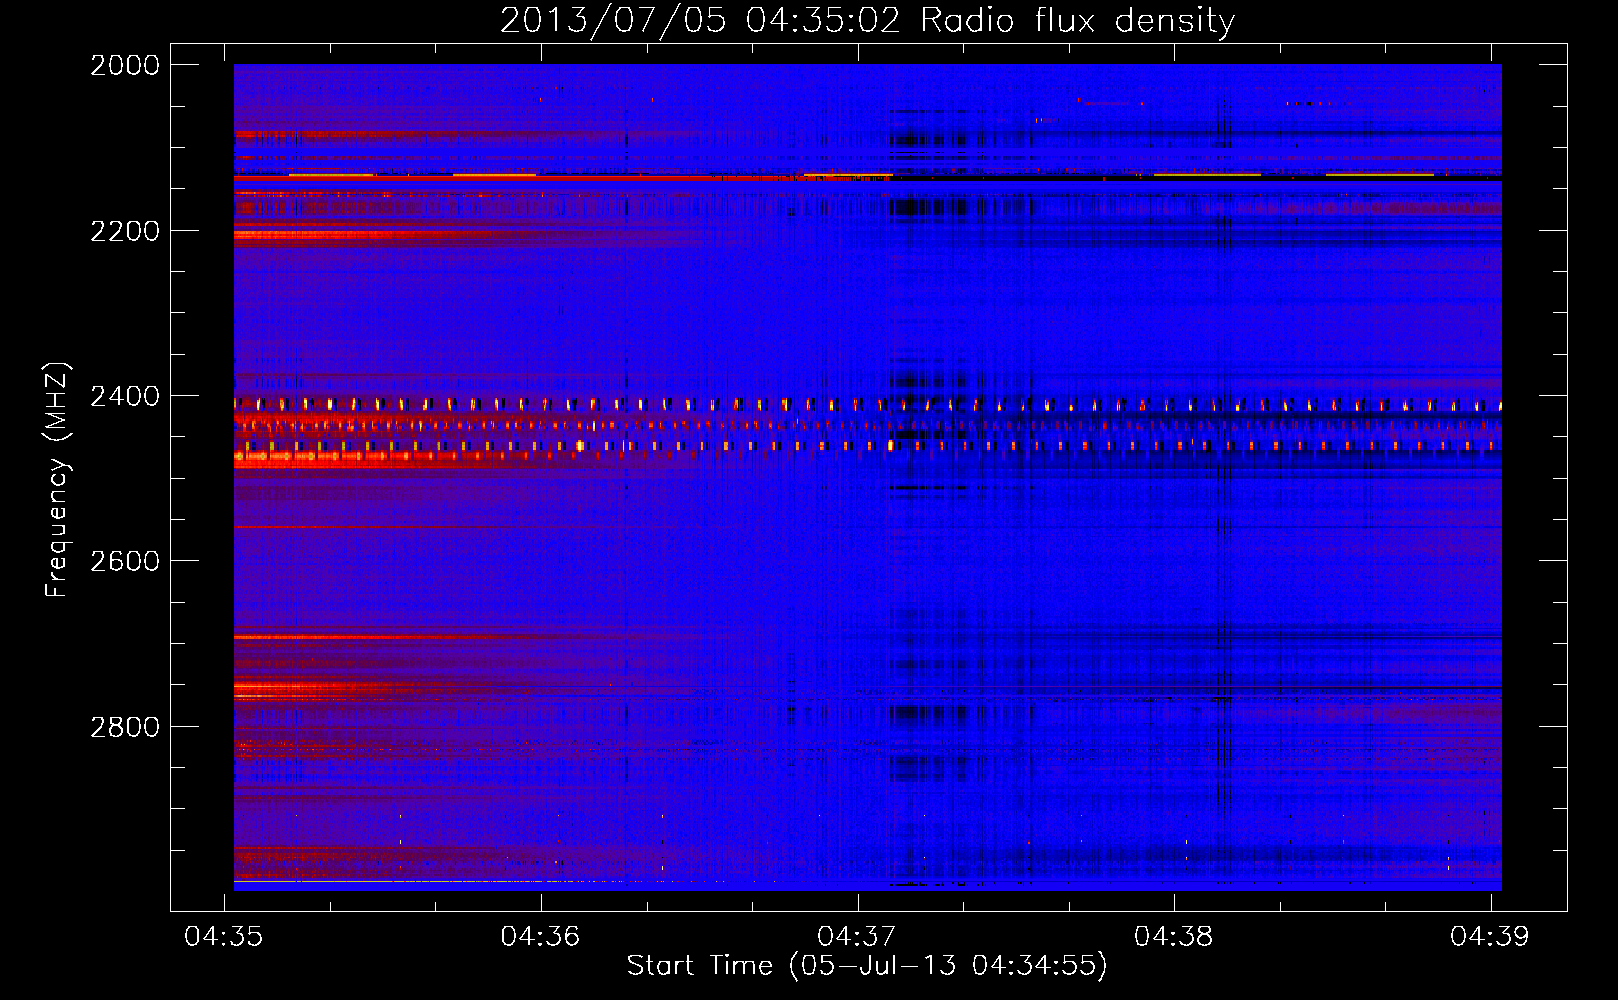Click the '04:39' time axis label

(x=1490, y=936)
